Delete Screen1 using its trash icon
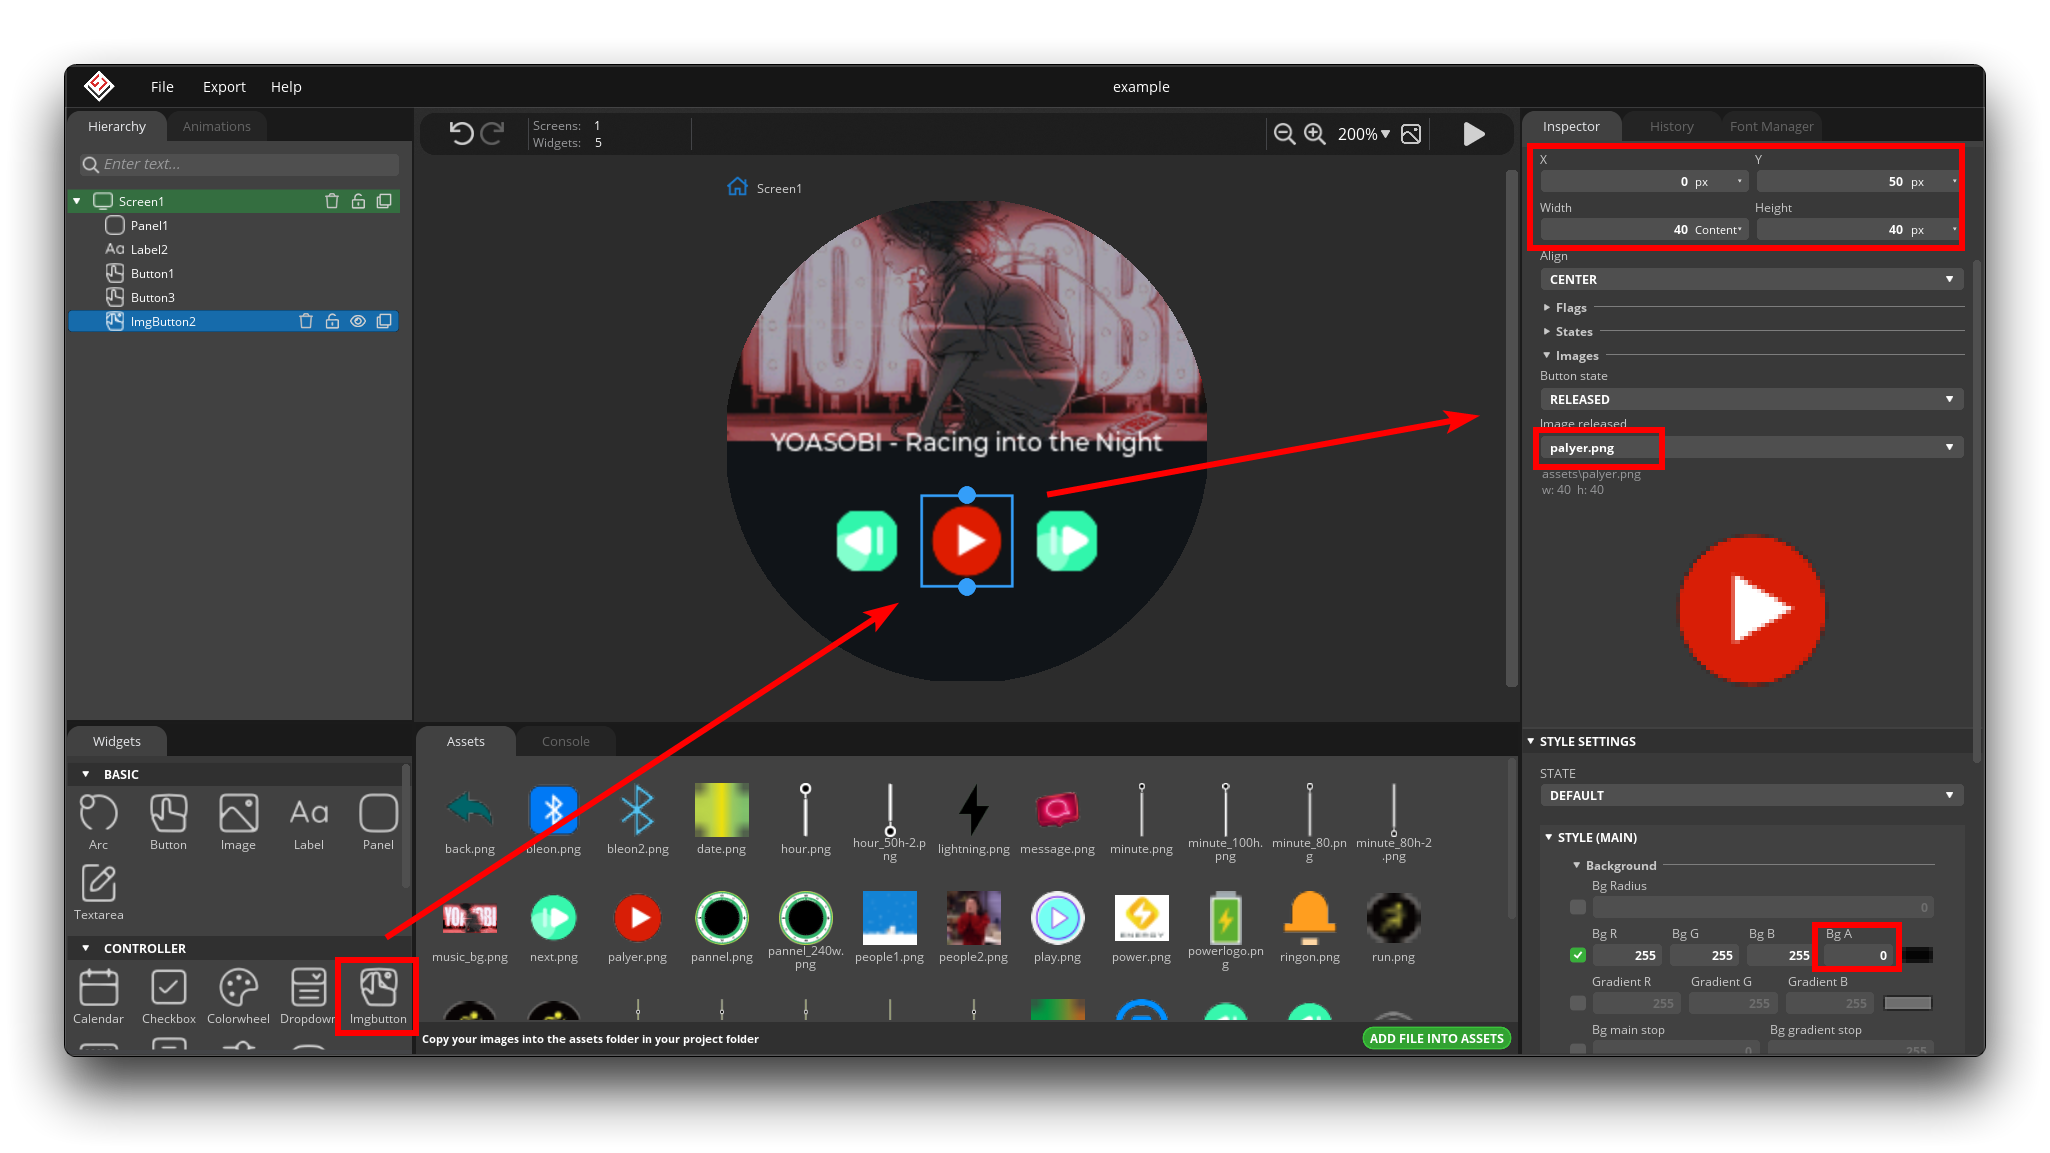This screenshot has height=1153, width=2050. tap(332, 201)
